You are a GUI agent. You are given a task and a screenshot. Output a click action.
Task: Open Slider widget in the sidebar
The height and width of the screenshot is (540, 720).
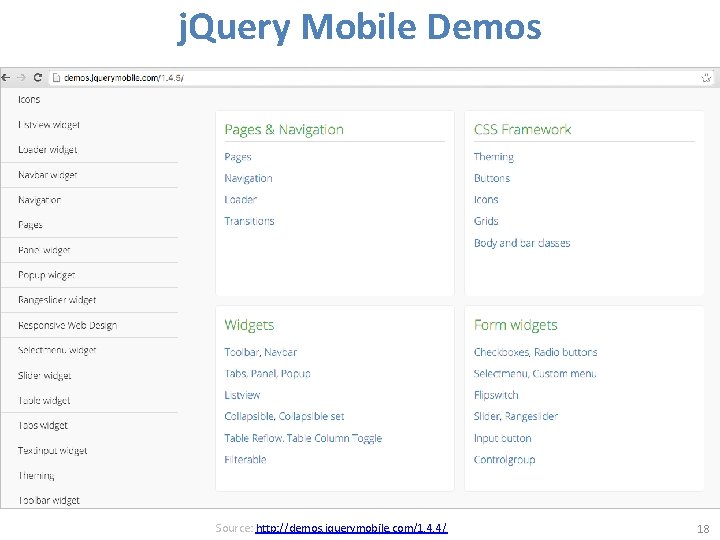(45, 375)
